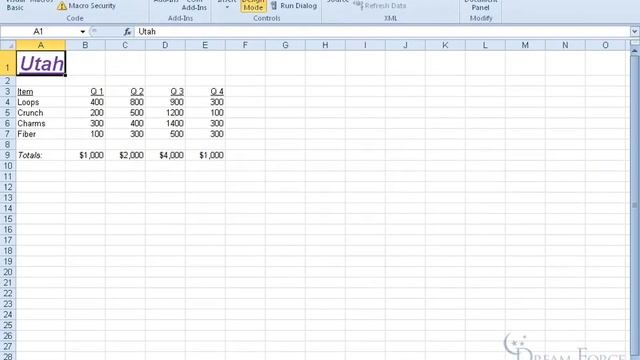This screenshot has height=360, width=640.
Task: Expand the Name Box dropdown arrow
Action: tap(82, 31)
